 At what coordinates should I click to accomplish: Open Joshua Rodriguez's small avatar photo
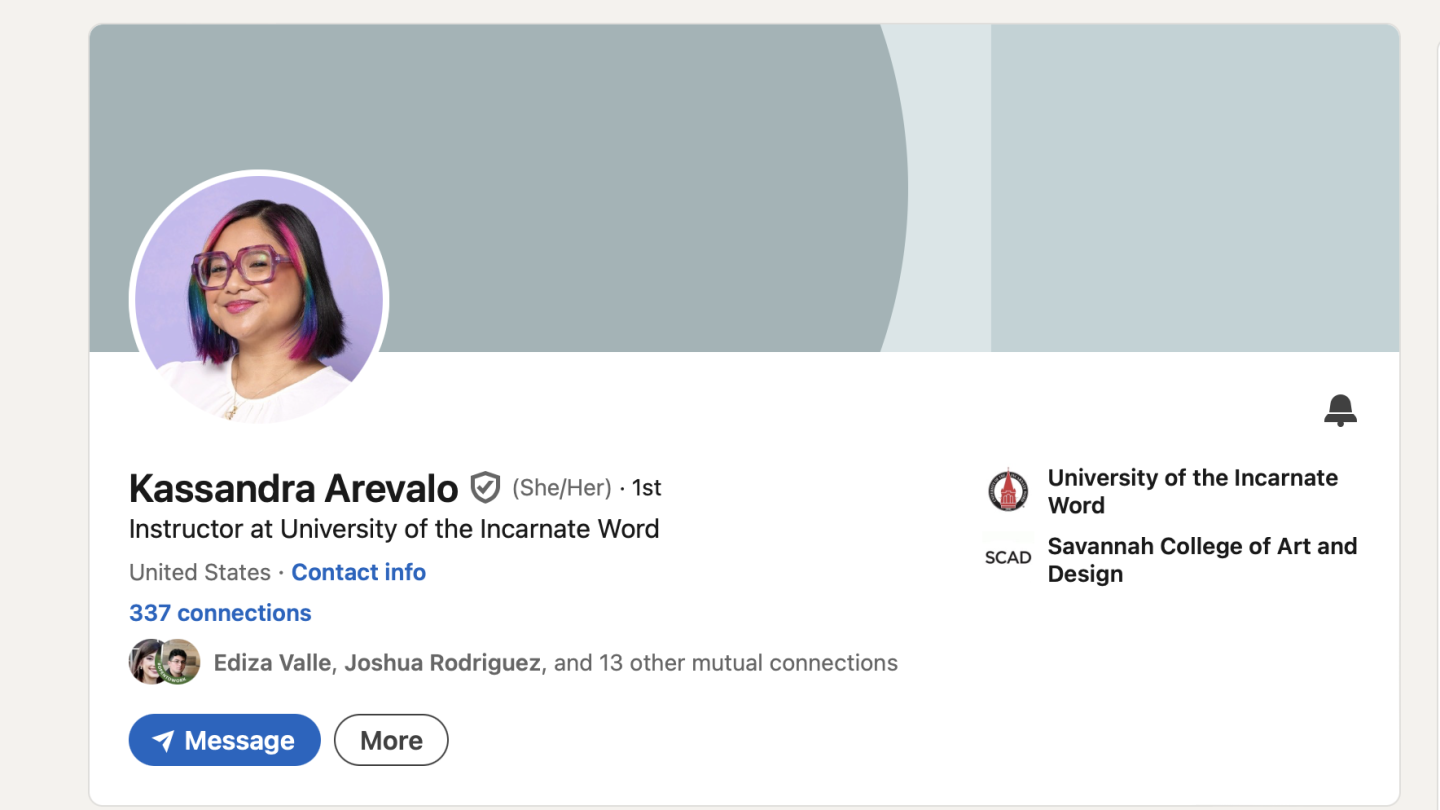[x=180, y=662]
